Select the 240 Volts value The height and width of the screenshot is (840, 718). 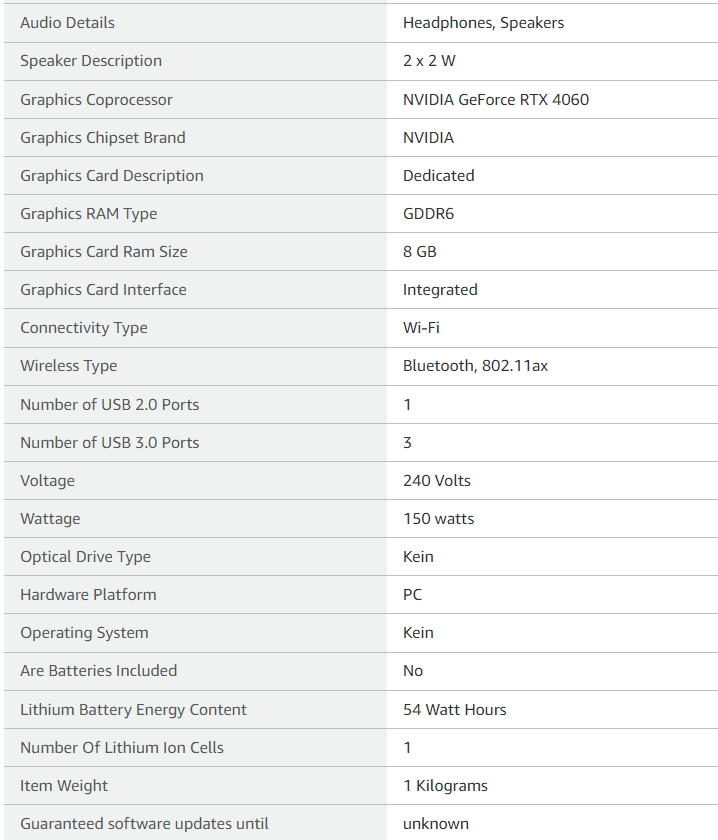[437, 481]
